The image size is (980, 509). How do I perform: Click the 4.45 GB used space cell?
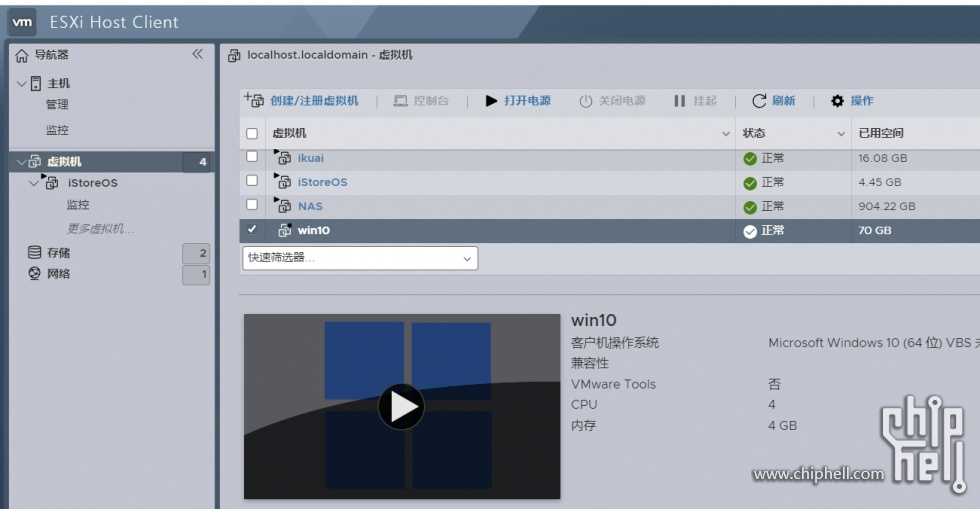pos(879,183)
